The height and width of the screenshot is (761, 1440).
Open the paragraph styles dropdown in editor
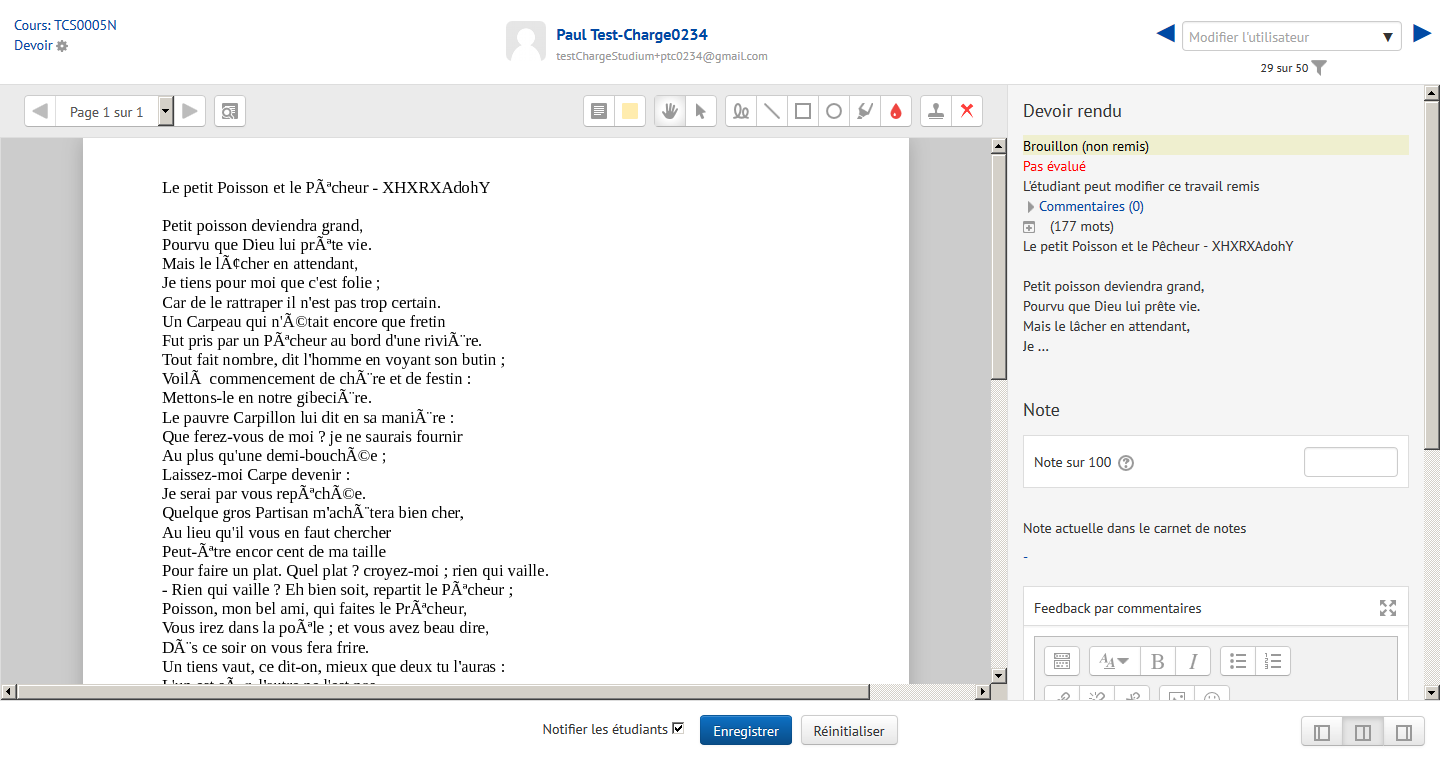(x=1115, y=661)
